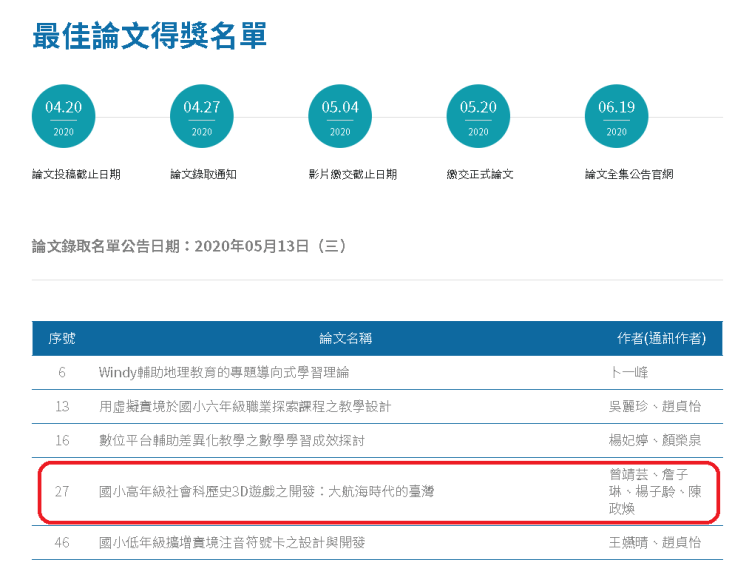Select the 04.27 2020 timeline circle
The height and width of the screenshot is (577, 749).
click(201, 117)
